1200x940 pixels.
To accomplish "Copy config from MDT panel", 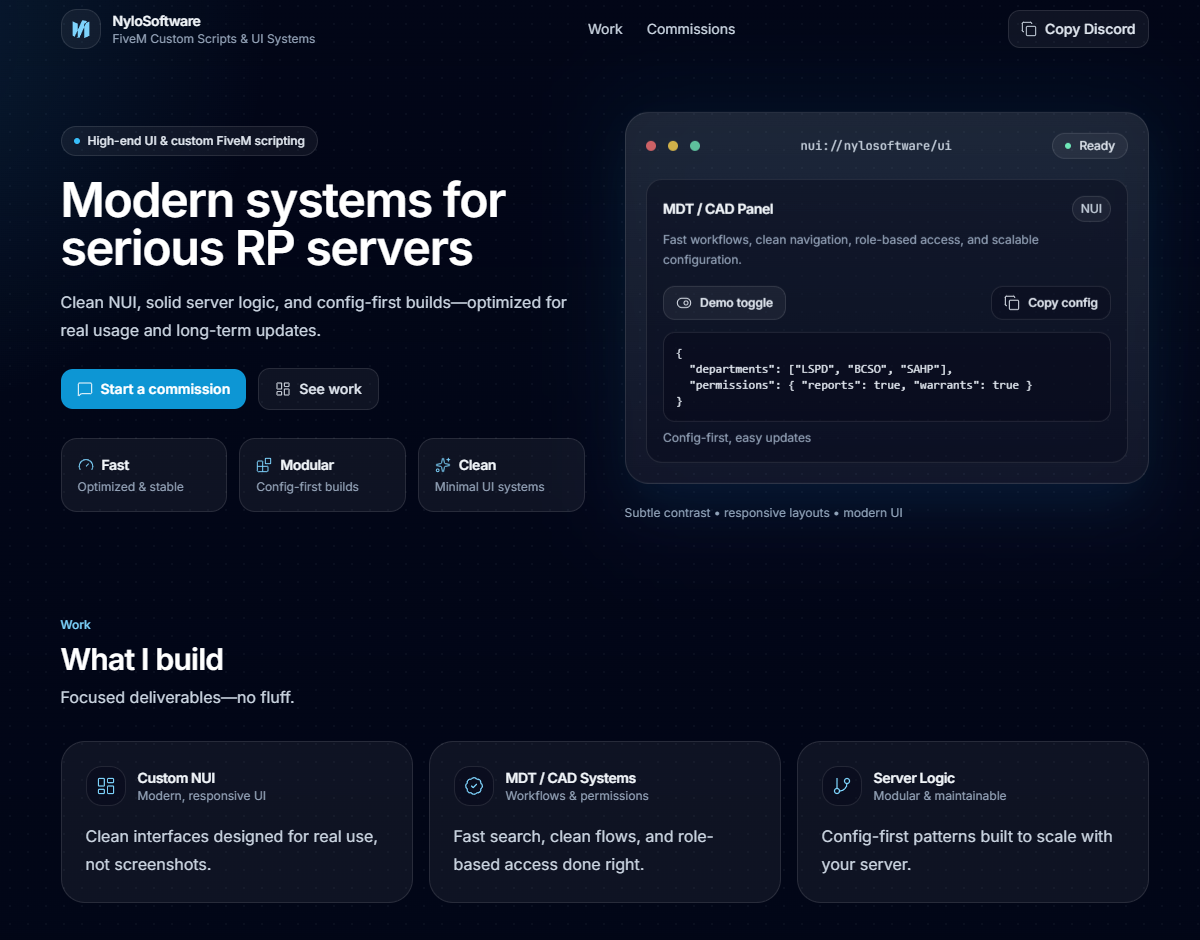I will (x=1050, y=303).
